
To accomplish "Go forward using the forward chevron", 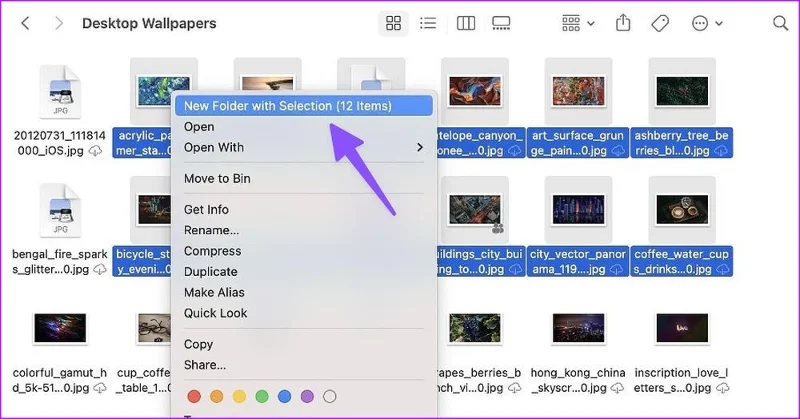I will tap(59, 23).
